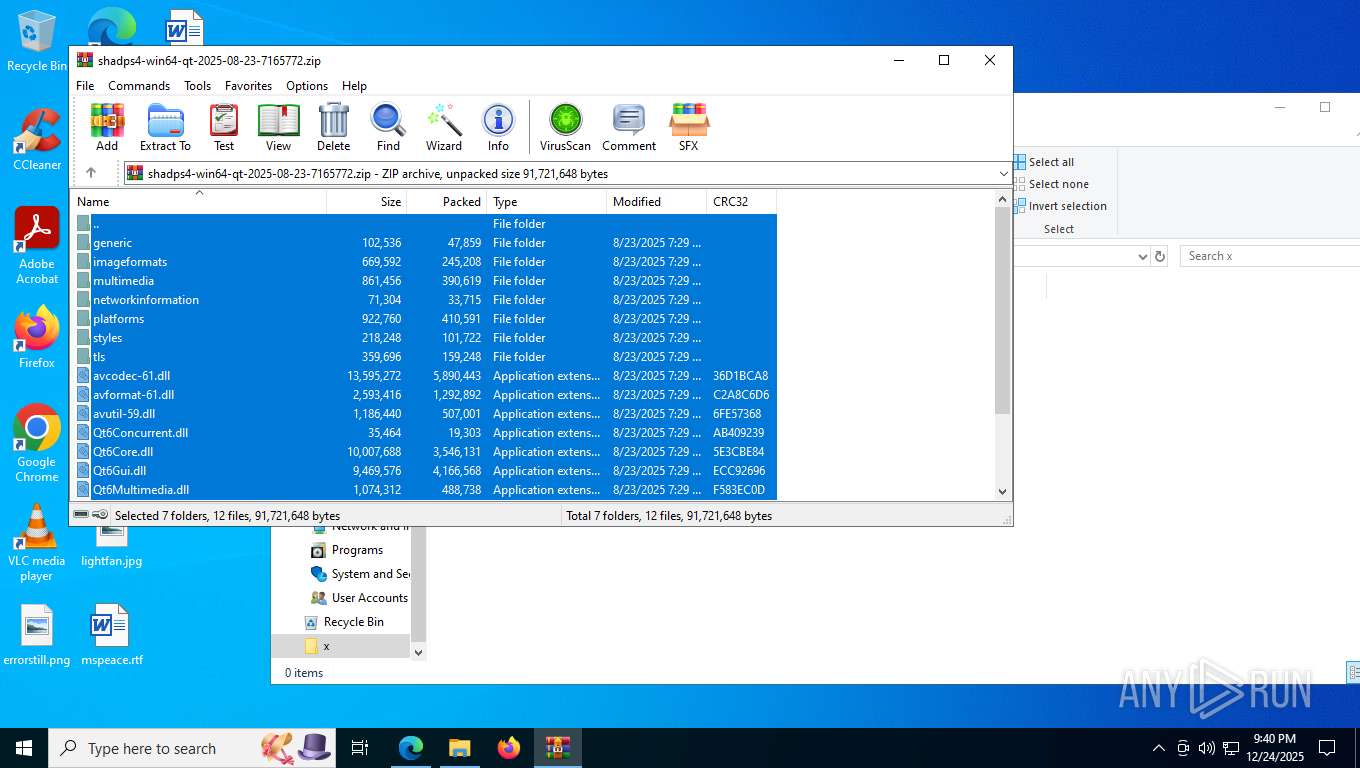Open Firefox from the taskbar
The image size is (1360, 768).
[x=509, y=748]
